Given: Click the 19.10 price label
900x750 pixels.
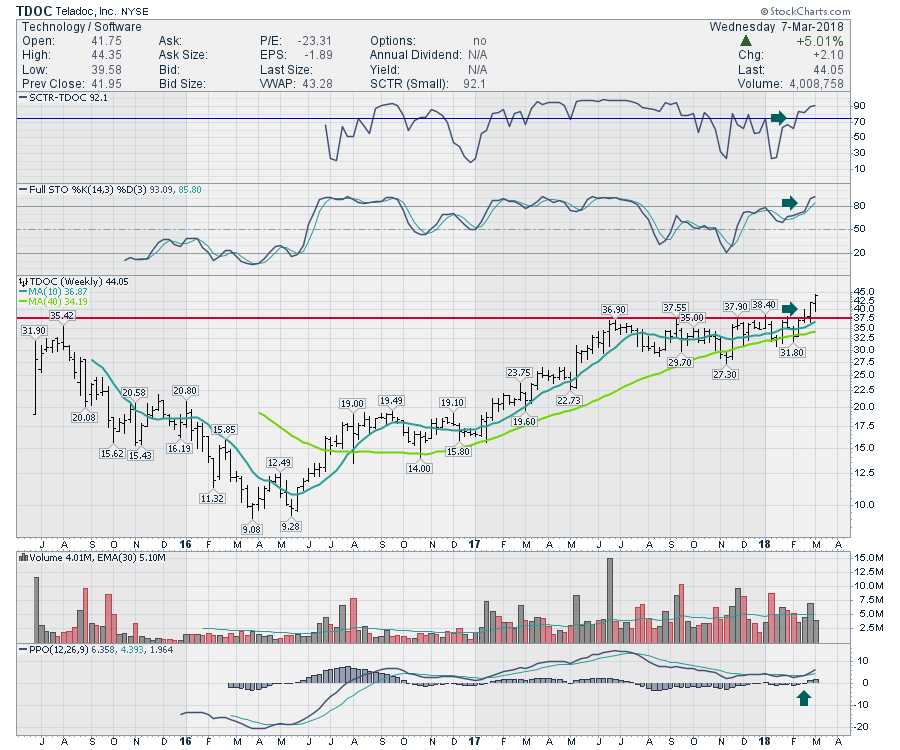Looking at the screenshot, I should click(x=452, y=402).
